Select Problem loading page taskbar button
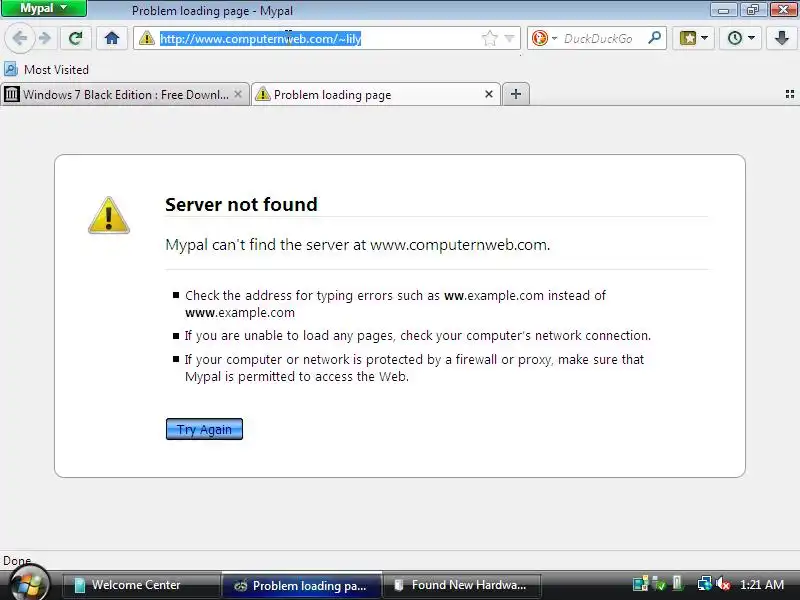Image resolution: width=800 pixels, height=600 pixels. [302, 585]
